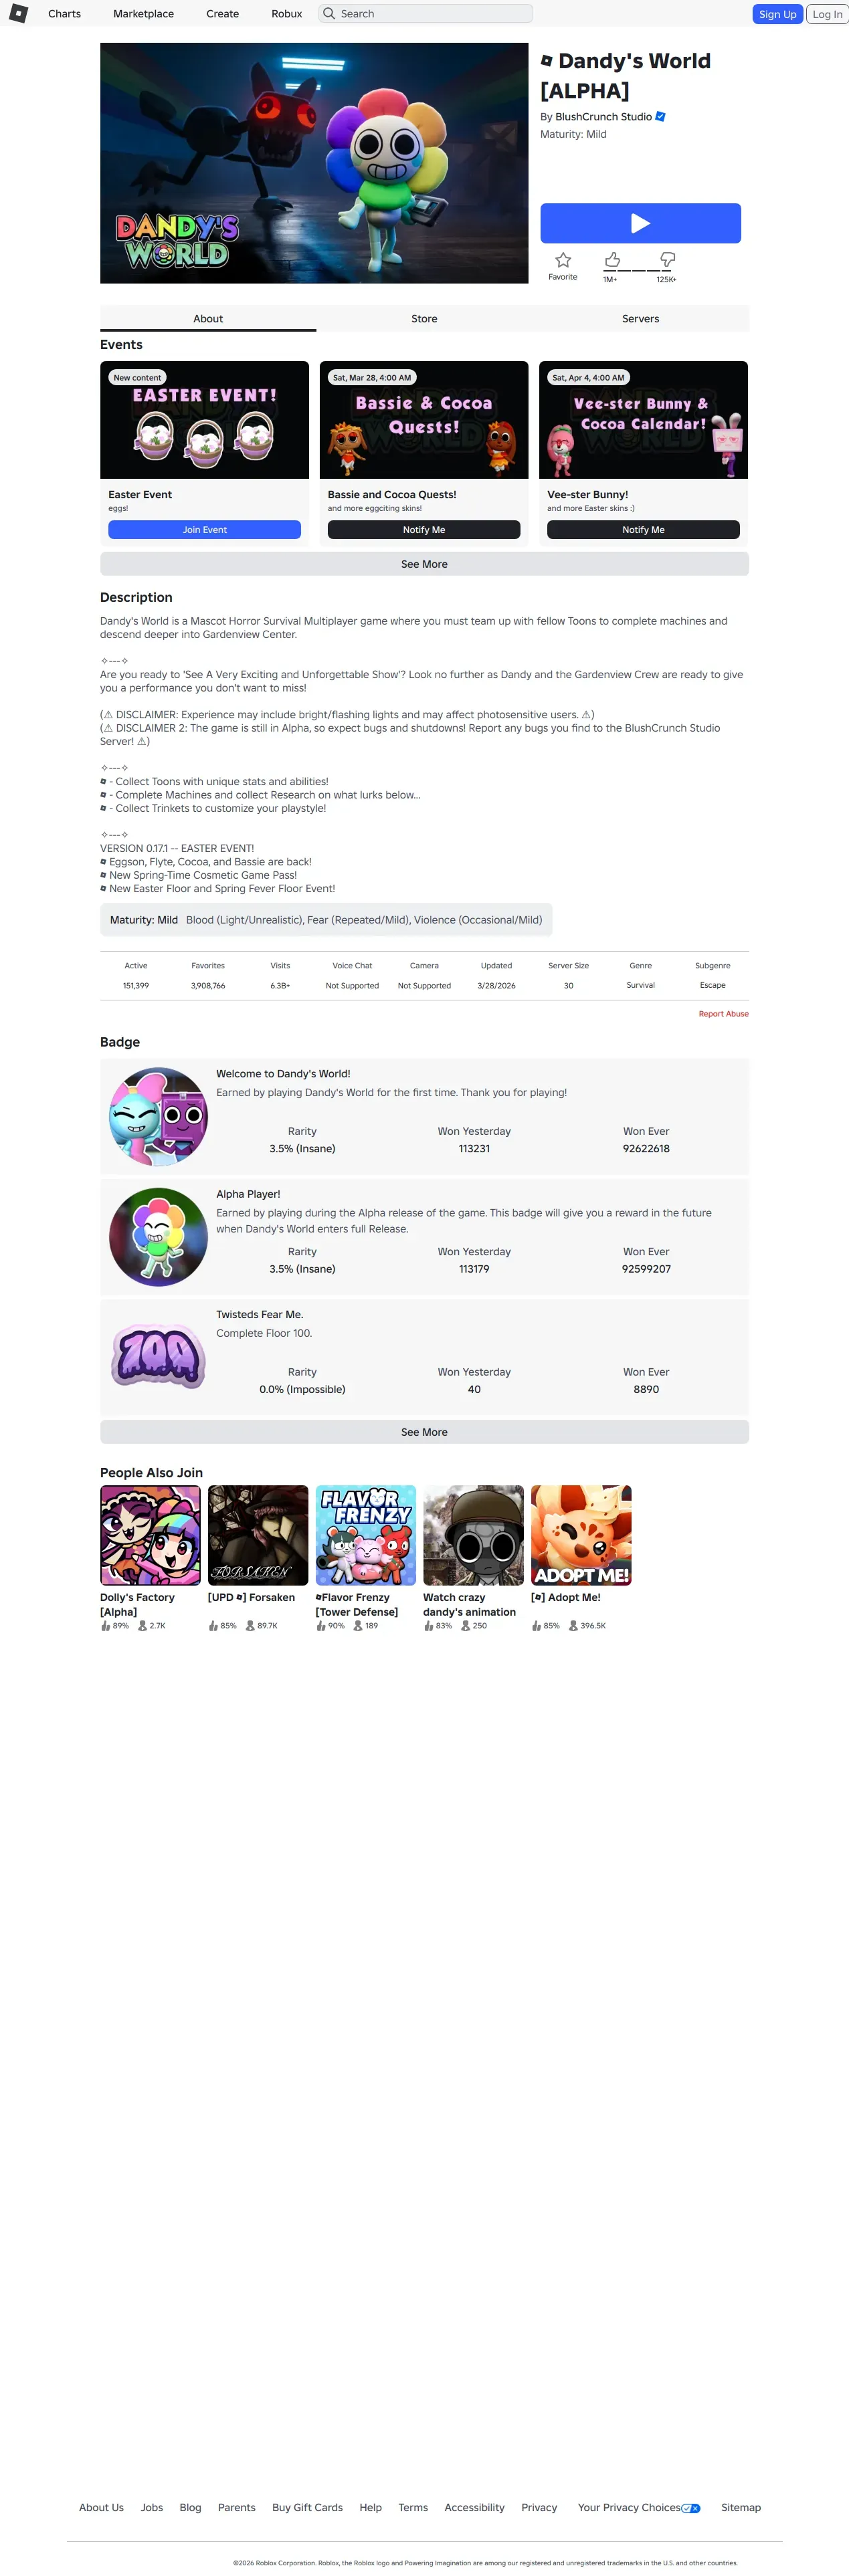Viewport: 849px width, 2576px height.
Task: Expand events with See More
Action: click(x=424, y=564)
